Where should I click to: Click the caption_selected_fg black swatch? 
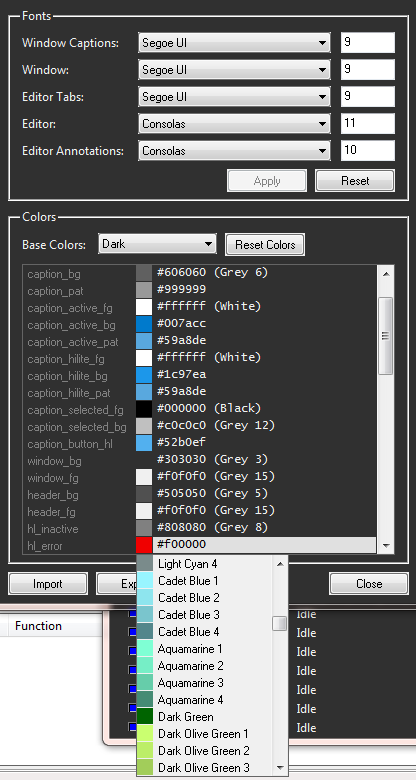coord(144,409)
